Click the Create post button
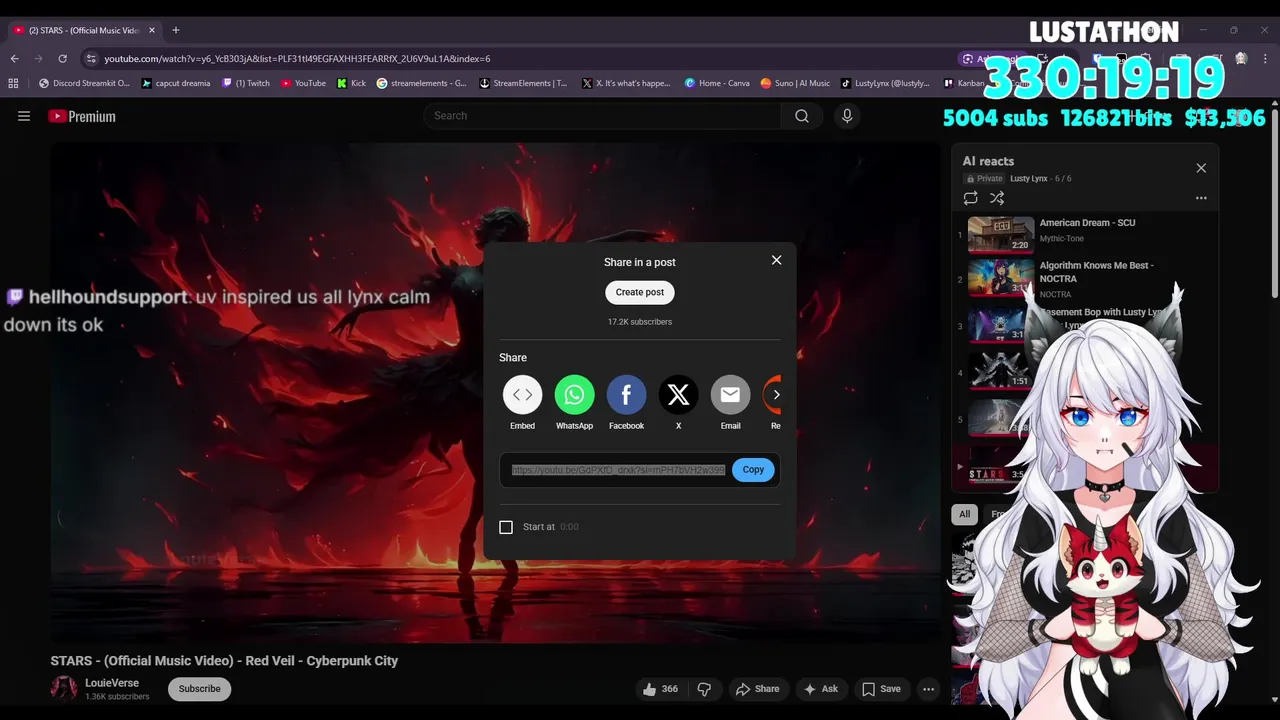 [640, 292]
